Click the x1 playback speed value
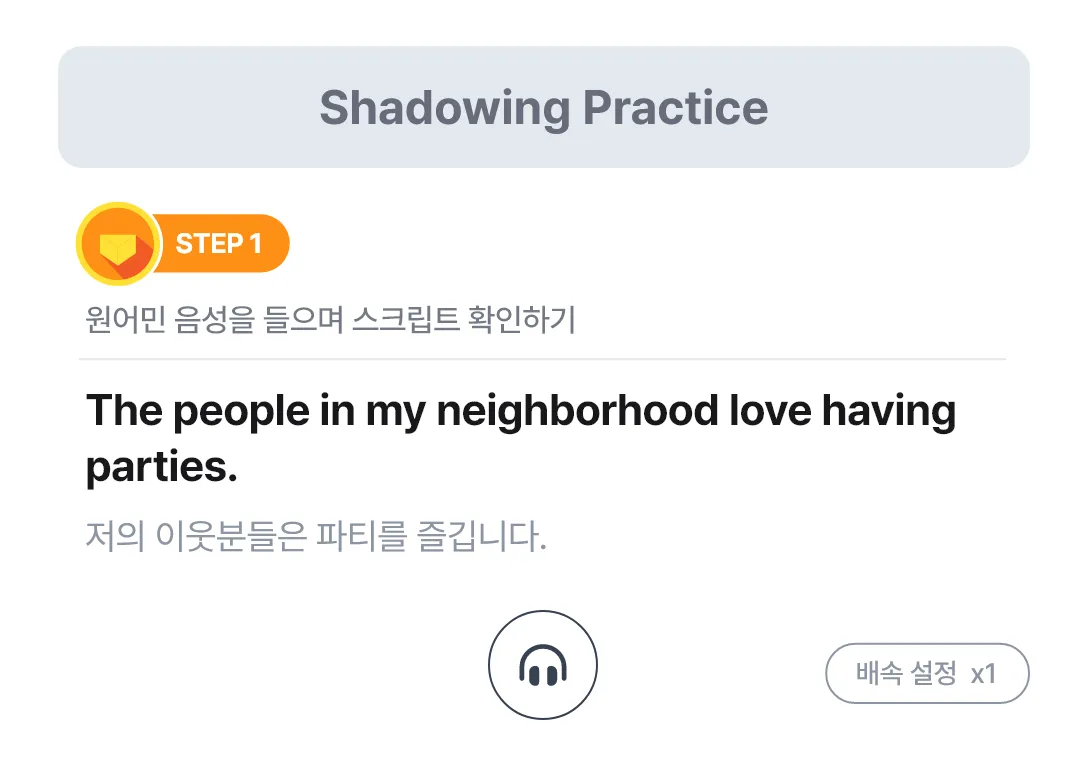The height and width of the screenshot is (768, 1084). (984, 673)
